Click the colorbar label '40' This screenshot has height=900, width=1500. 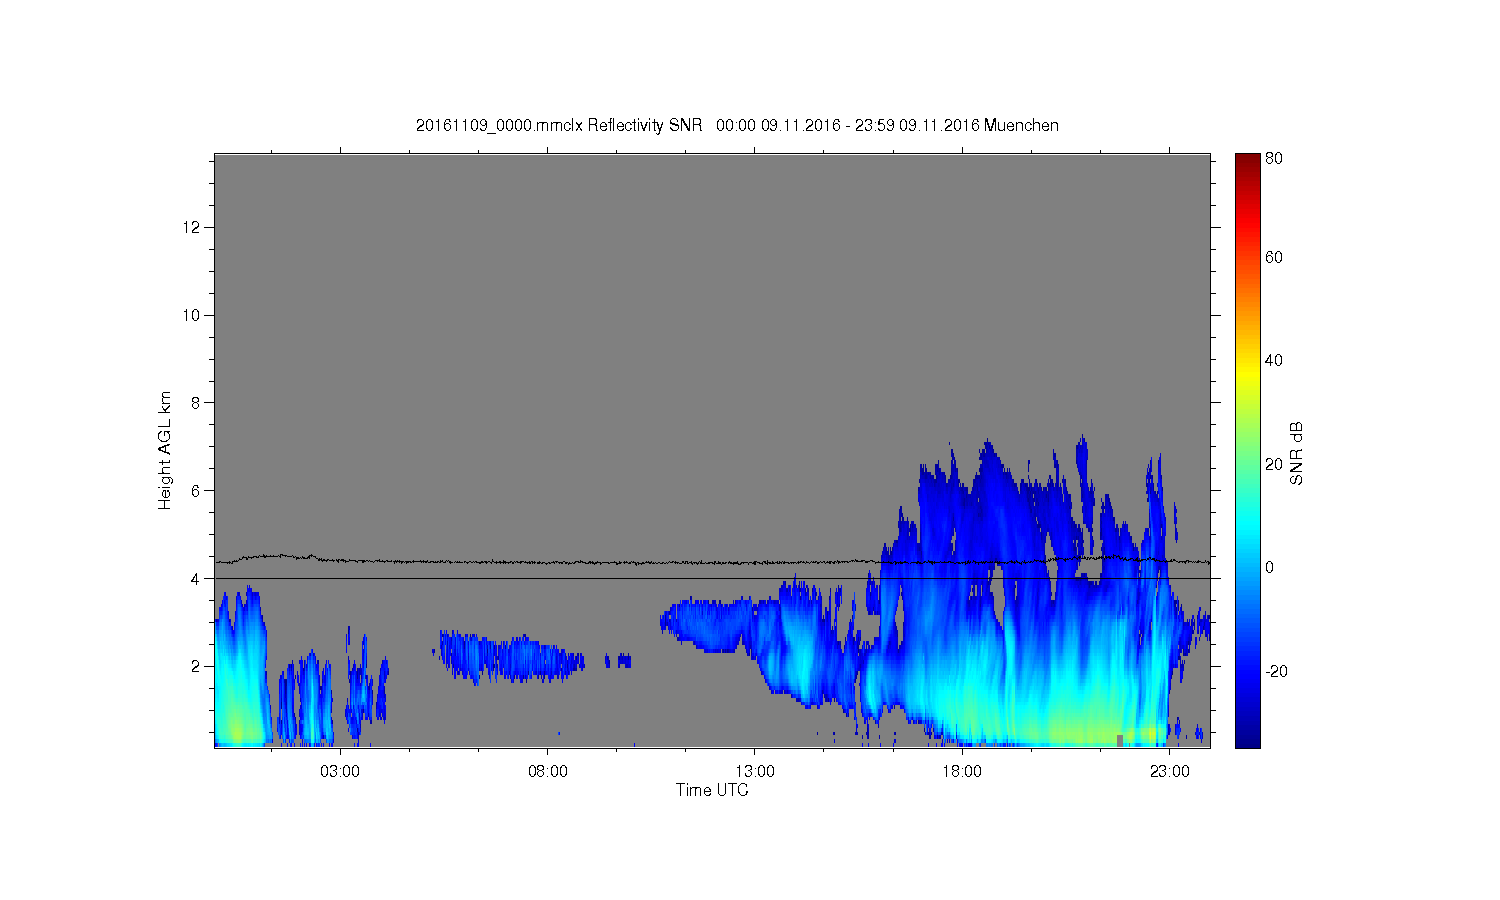1274,360
